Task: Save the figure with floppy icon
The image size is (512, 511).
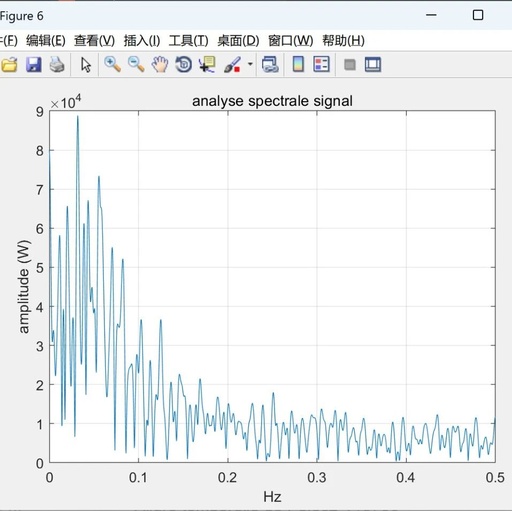Action: coord(33,64)
